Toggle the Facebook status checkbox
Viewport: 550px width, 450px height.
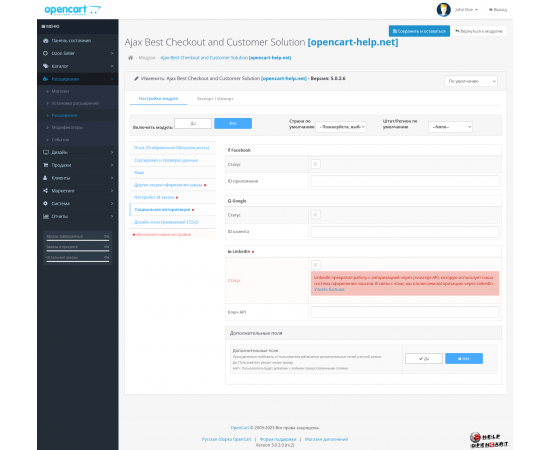point(315,164)
